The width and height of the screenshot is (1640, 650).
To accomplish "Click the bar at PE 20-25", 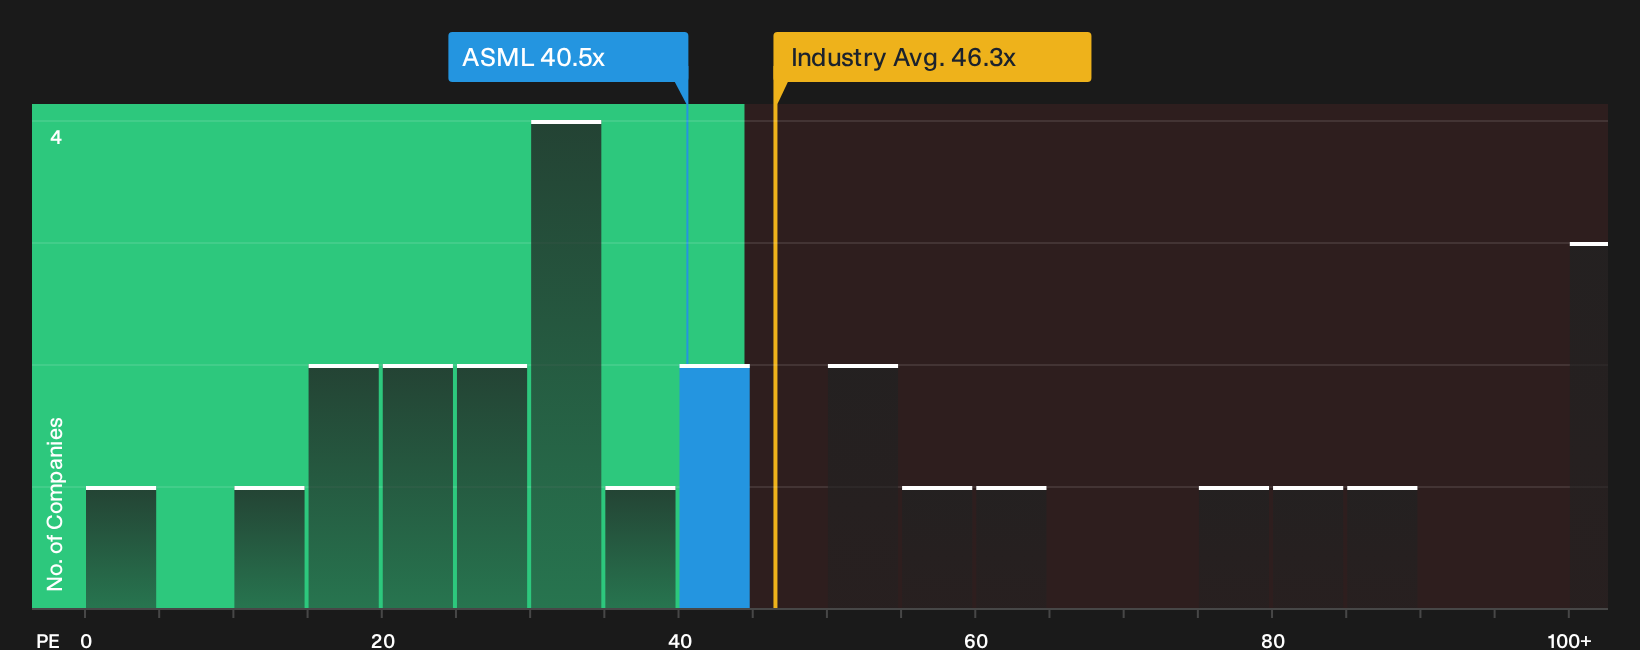I will [418, 486].
